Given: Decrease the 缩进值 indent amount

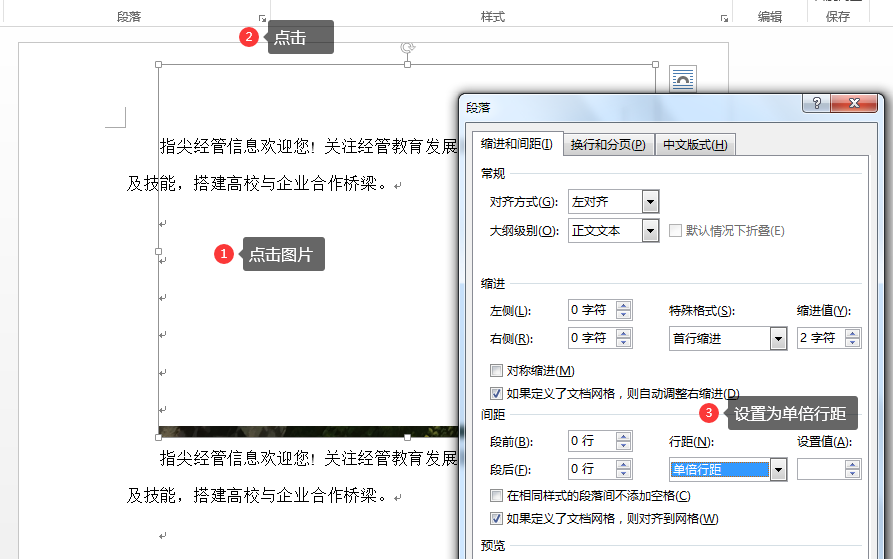Looking at the screenshot, I should pyautogui.click(x=853, y=343).
